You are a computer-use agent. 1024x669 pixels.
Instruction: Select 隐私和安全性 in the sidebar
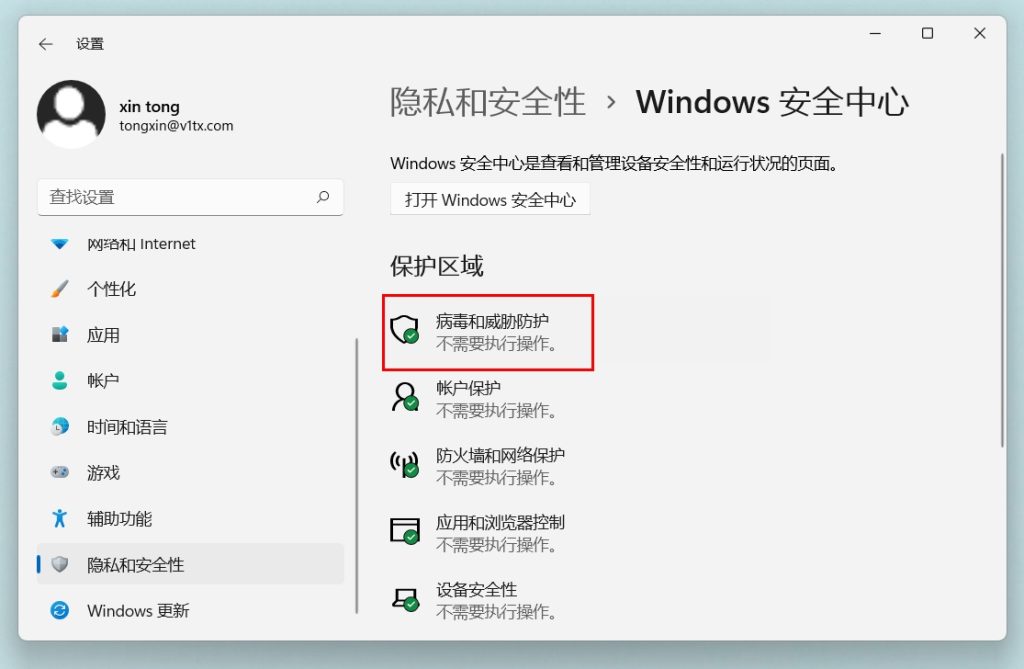pos(190,564)
